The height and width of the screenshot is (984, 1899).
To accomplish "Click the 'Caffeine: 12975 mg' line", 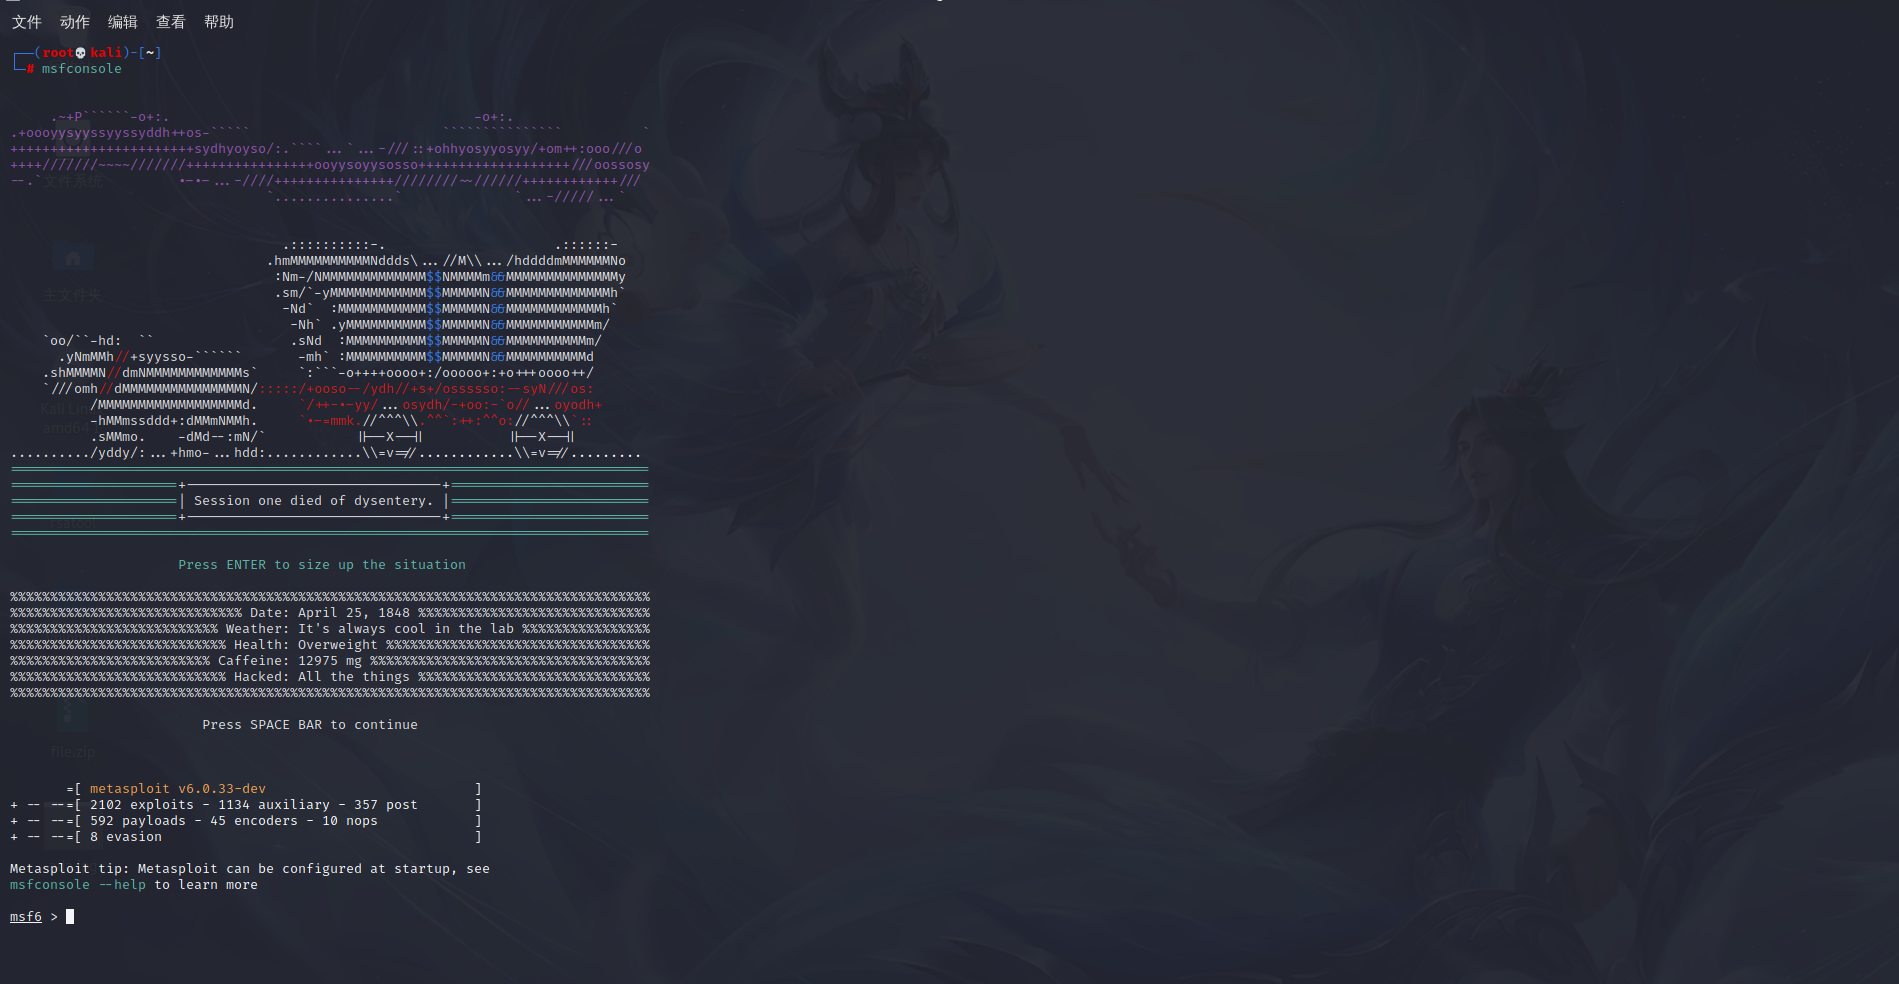I will click(290, 661).
